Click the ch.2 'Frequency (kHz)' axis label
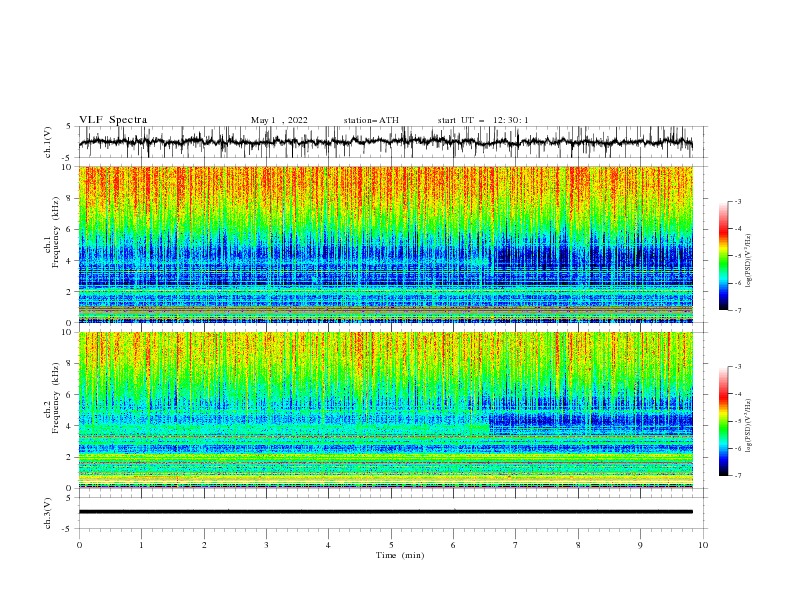Image resolution: width=792 pixels, height=612 pixels. [56, 397]
